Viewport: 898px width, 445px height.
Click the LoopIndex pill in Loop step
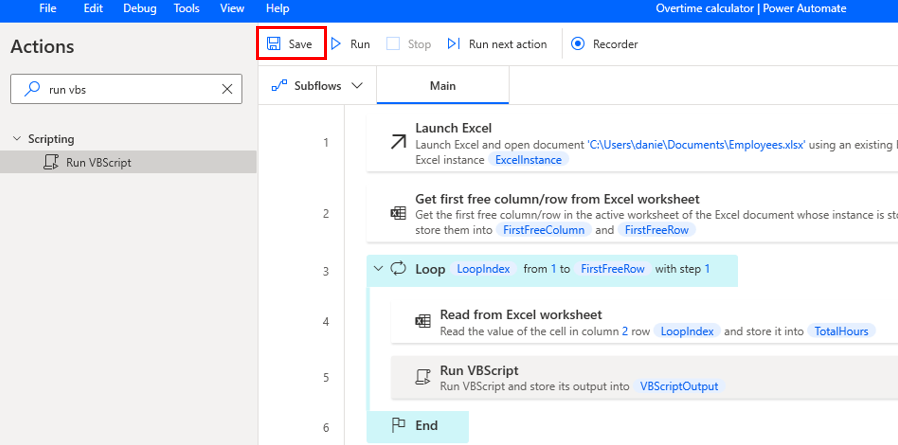coord(483,269)
